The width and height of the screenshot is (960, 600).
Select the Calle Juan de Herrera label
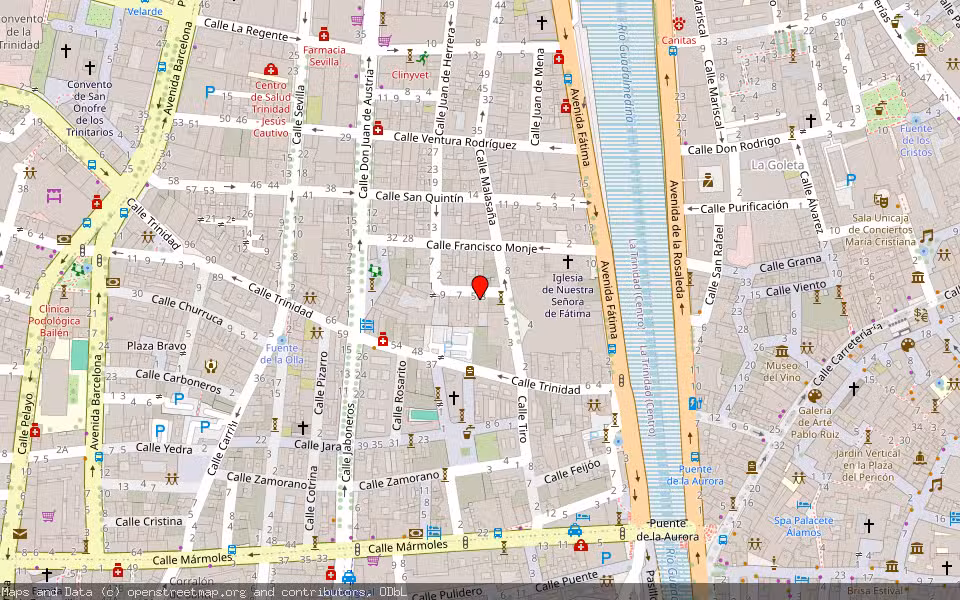tap(444, 83)
